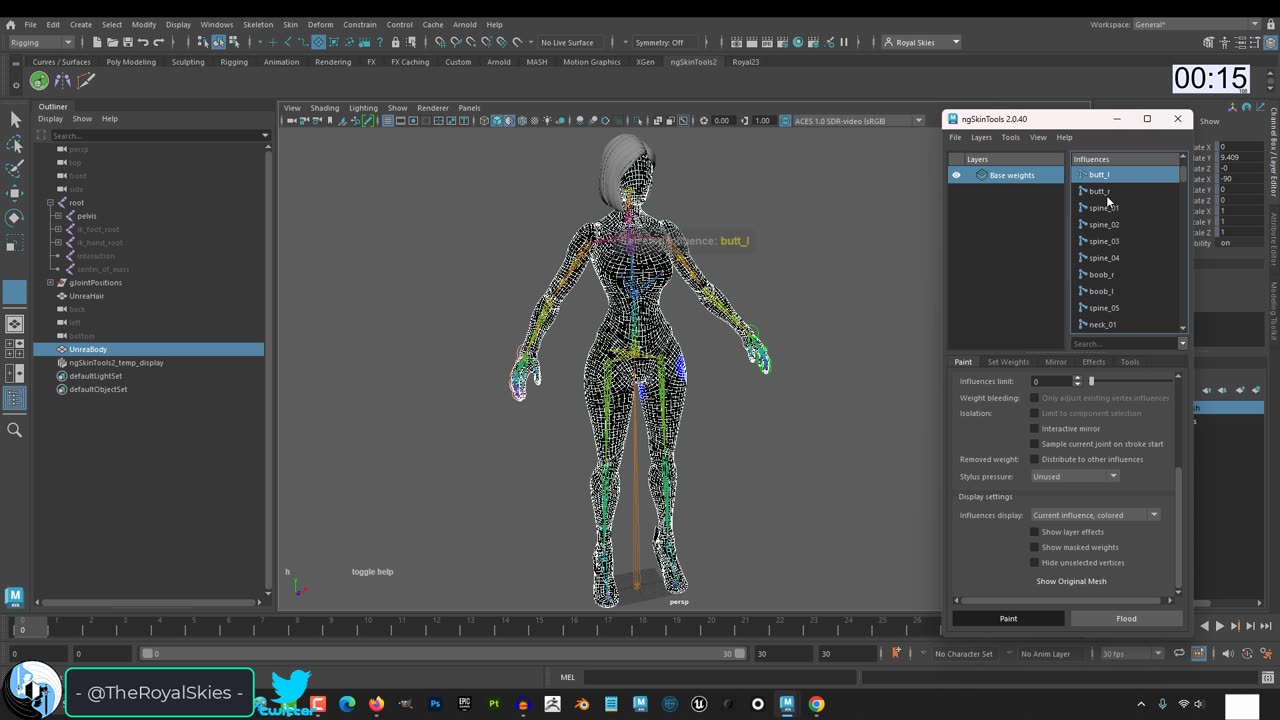Open Google Chrome from the taskbar
1280x720 pixels.
[817, 704]
